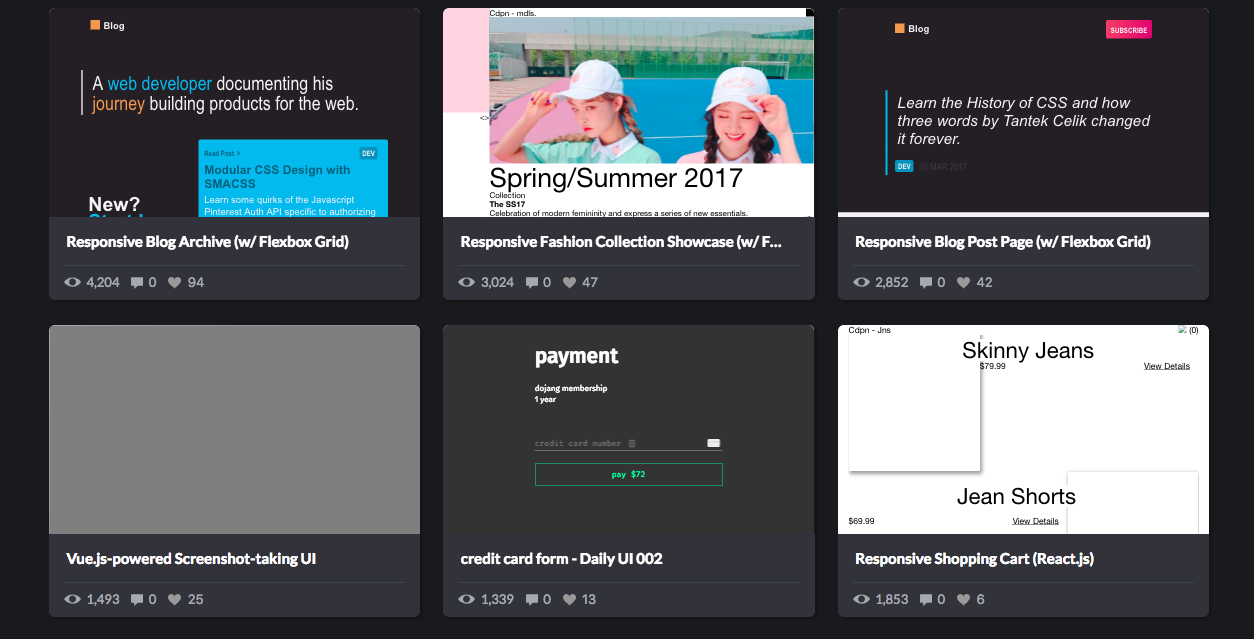Click views eye icon on Fashion Collection Showcase
1254x639 pixels.
click(x=466, y=283)
